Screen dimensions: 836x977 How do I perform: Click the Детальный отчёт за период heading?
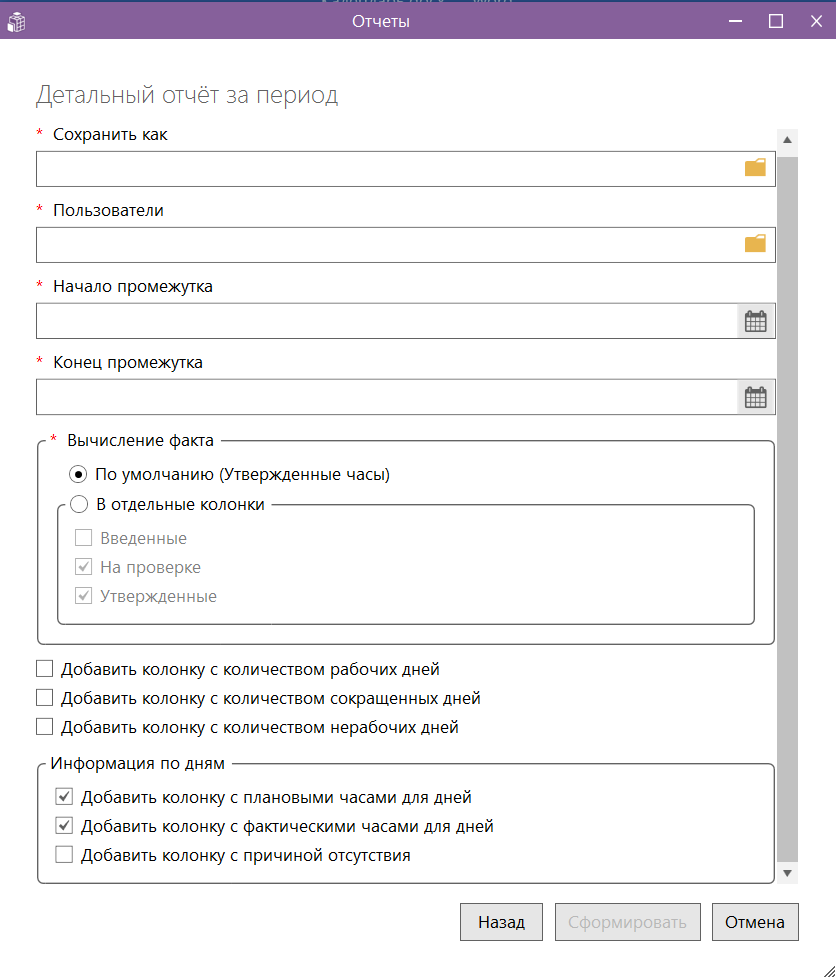(187, 95)
